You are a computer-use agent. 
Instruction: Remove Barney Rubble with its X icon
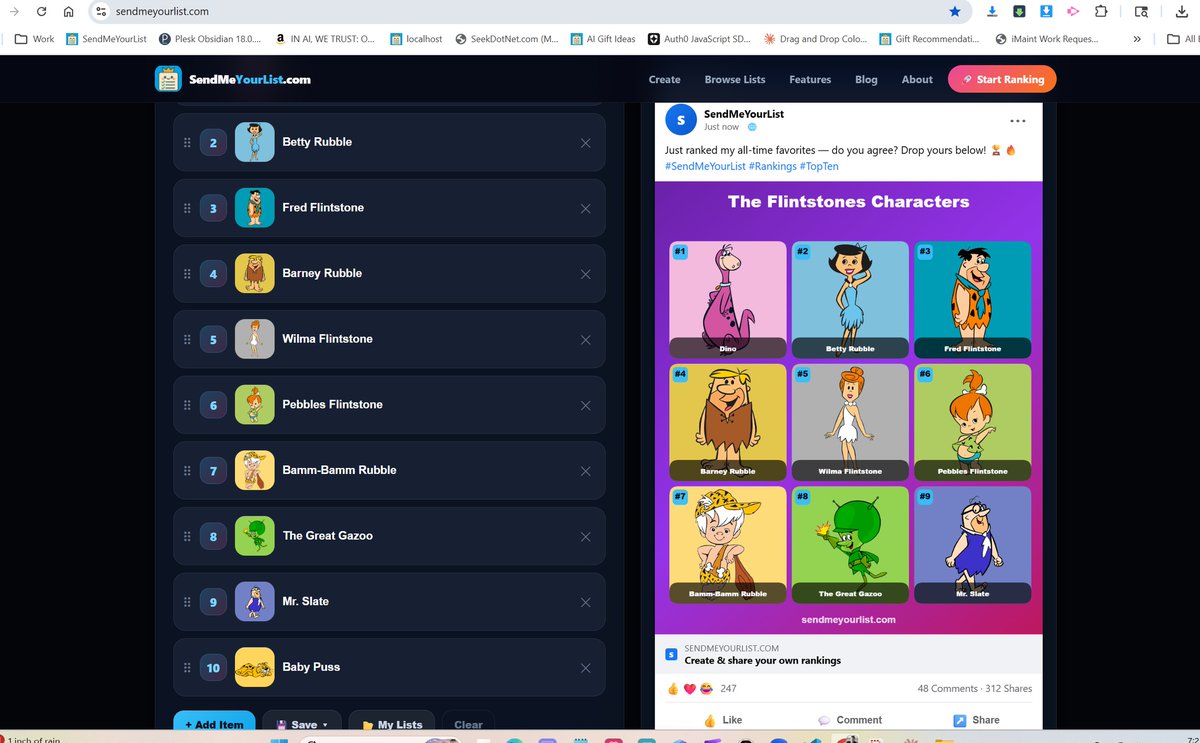586,274
